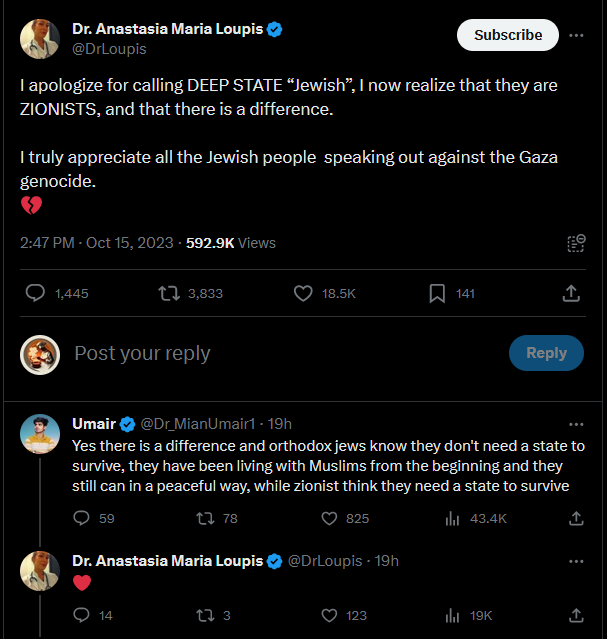The height and width of the screenshot is (639, 607).
Task: View analytics for Umair's reply 43.4K
Action: pos(452,518)
